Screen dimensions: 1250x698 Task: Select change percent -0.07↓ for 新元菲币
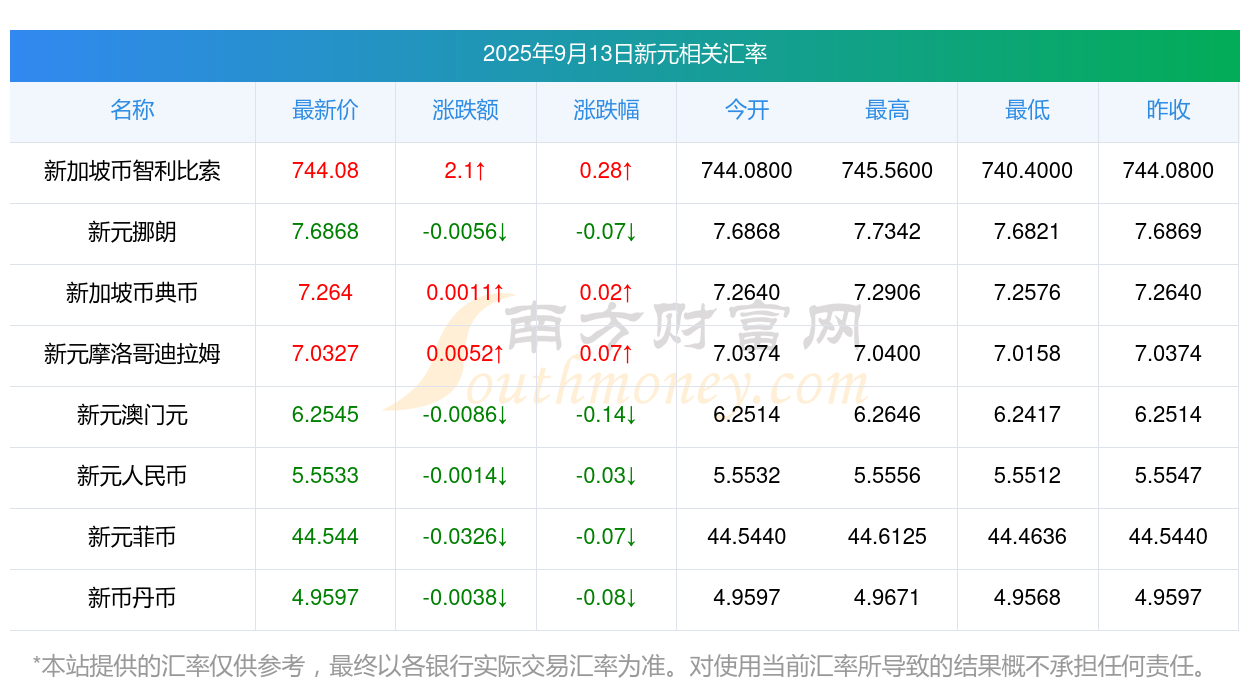[606, 537]
